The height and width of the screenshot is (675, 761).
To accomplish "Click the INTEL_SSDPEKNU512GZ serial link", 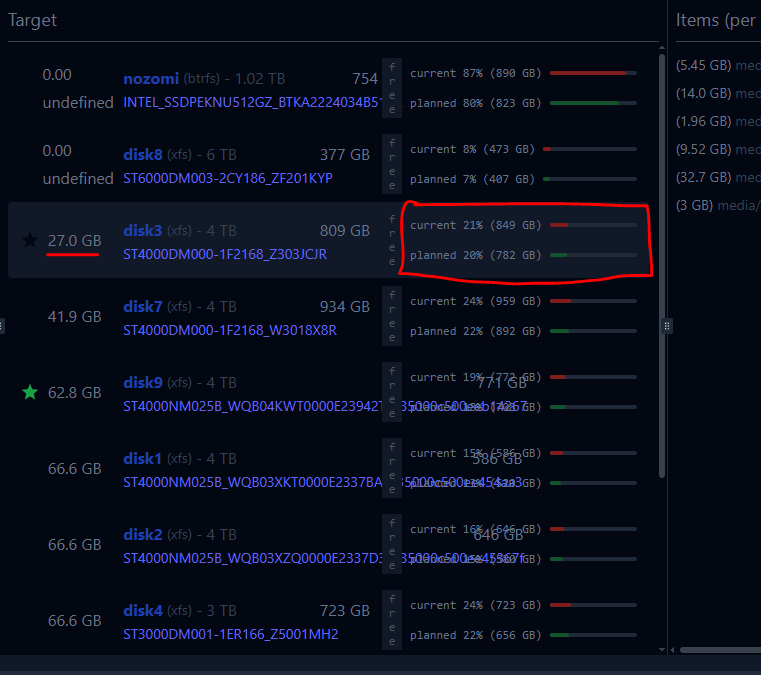I will (x=251, y=102).
